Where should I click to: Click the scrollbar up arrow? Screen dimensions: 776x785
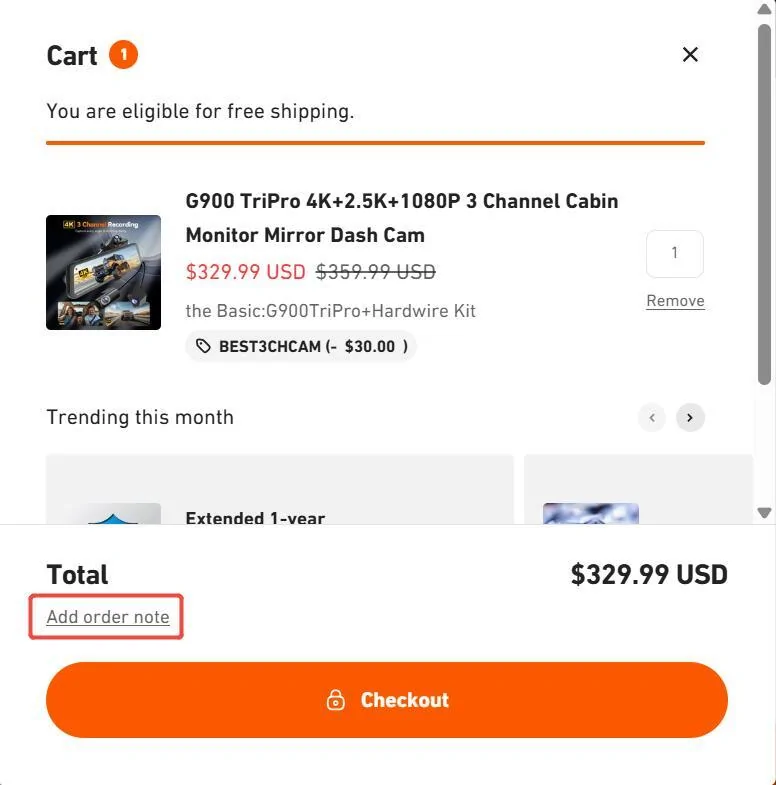pos(765,8)
